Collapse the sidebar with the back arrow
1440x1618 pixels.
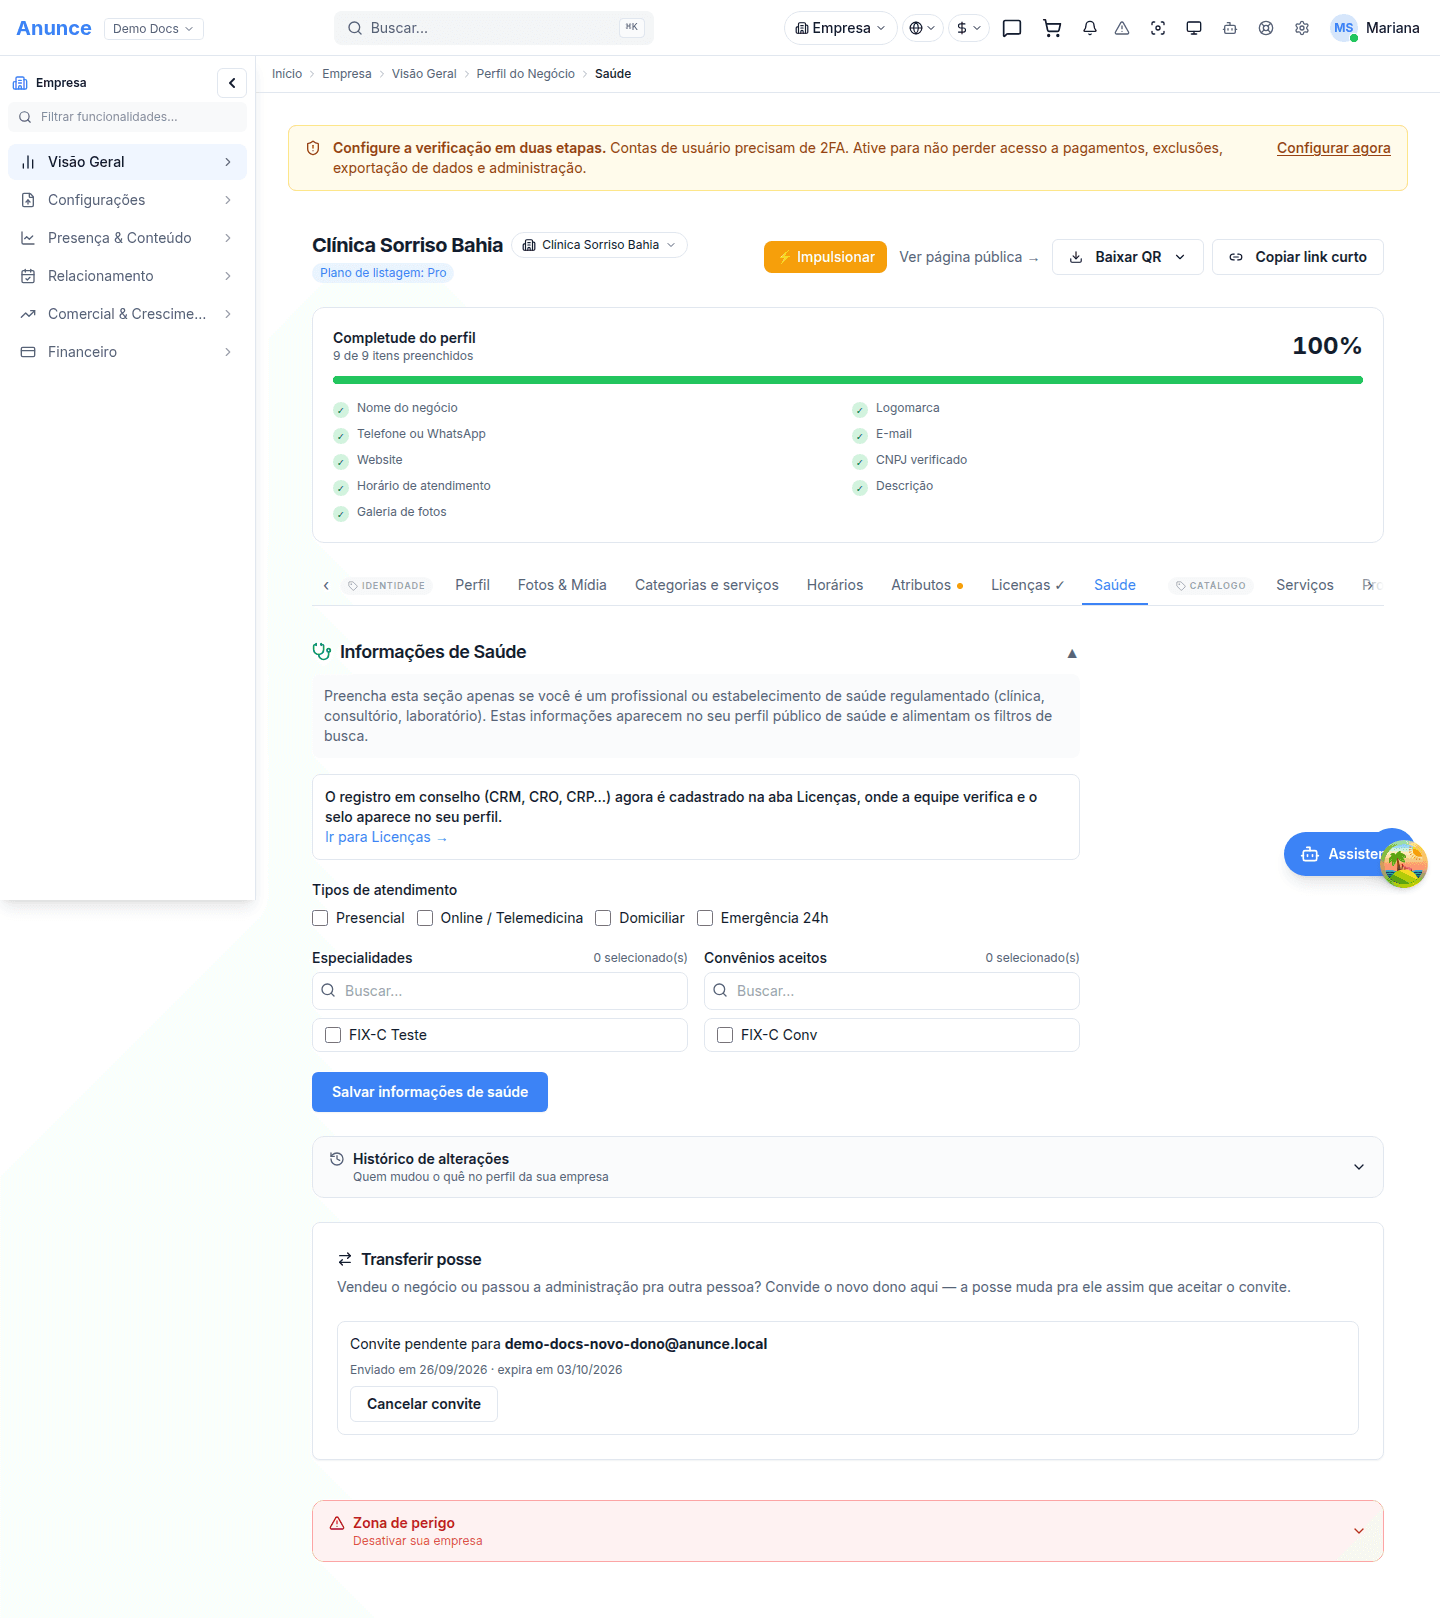point(232,83)
